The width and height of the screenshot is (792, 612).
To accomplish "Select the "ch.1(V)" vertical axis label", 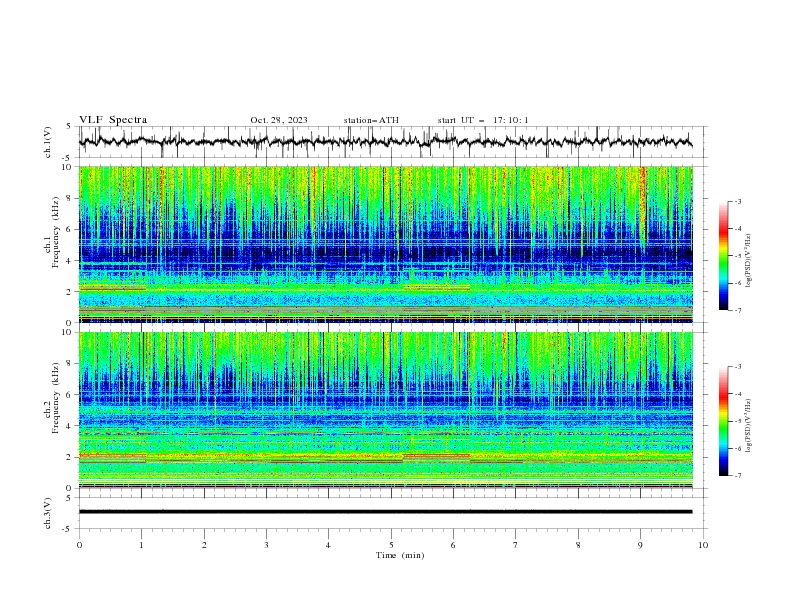I will click(48, 142).
